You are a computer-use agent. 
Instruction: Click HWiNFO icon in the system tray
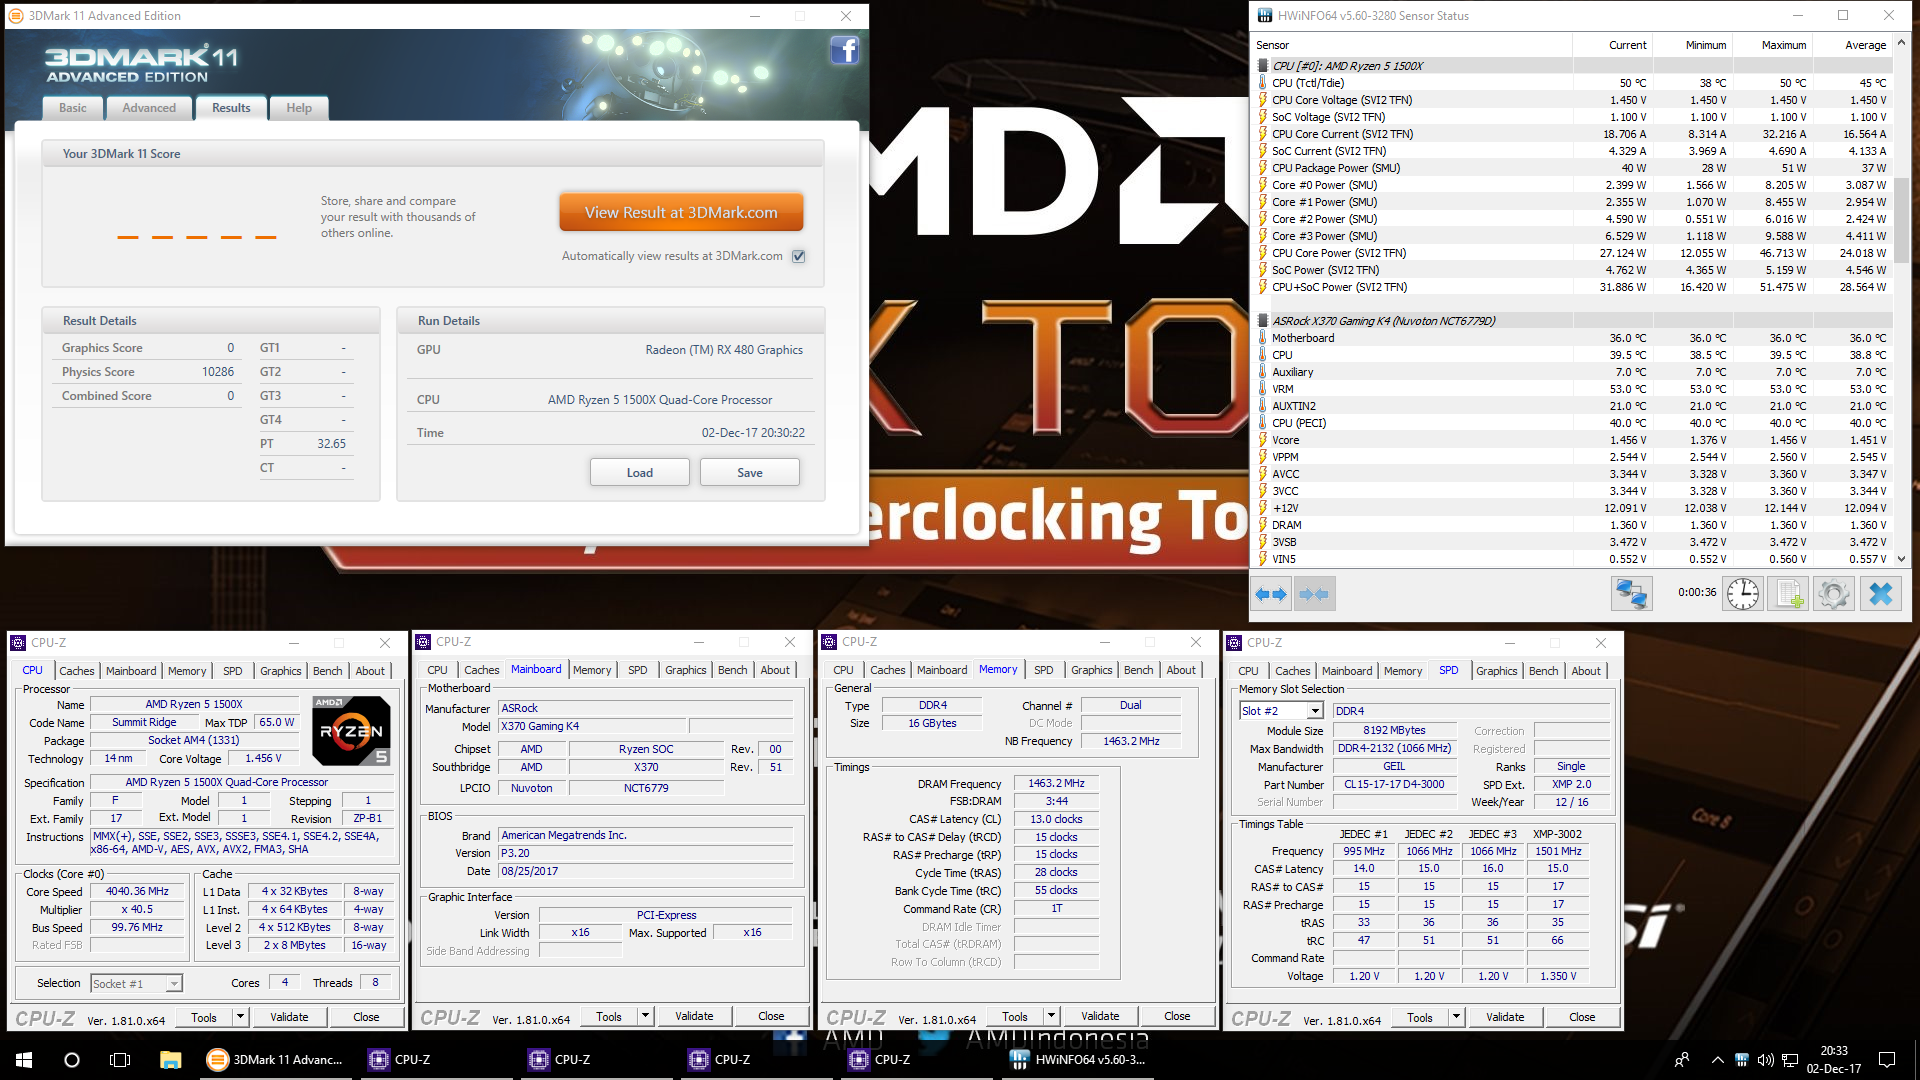point(1742,1060)
